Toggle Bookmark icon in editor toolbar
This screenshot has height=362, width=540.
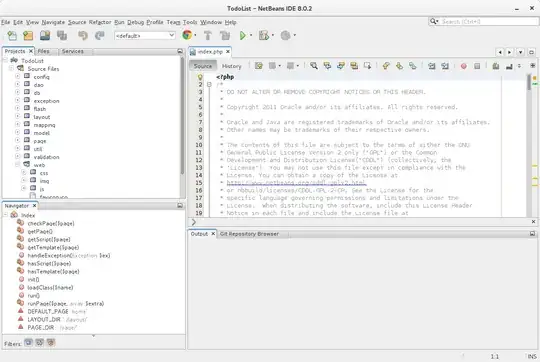pos(413,66)
